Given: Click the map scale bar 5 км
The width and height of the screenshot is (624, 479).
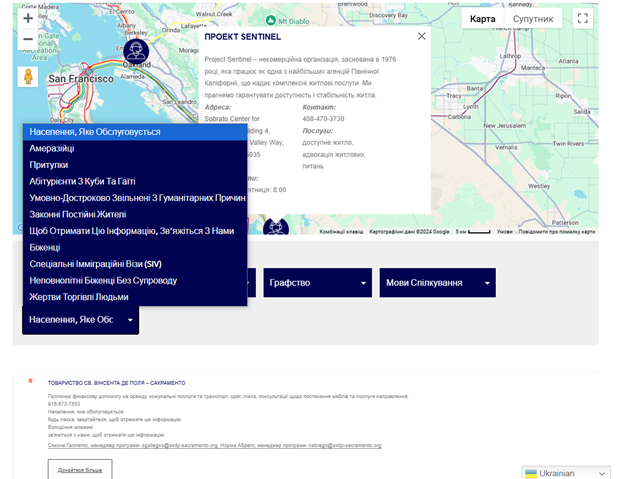Looking at the screenshot, I should [x=473, y=232].
